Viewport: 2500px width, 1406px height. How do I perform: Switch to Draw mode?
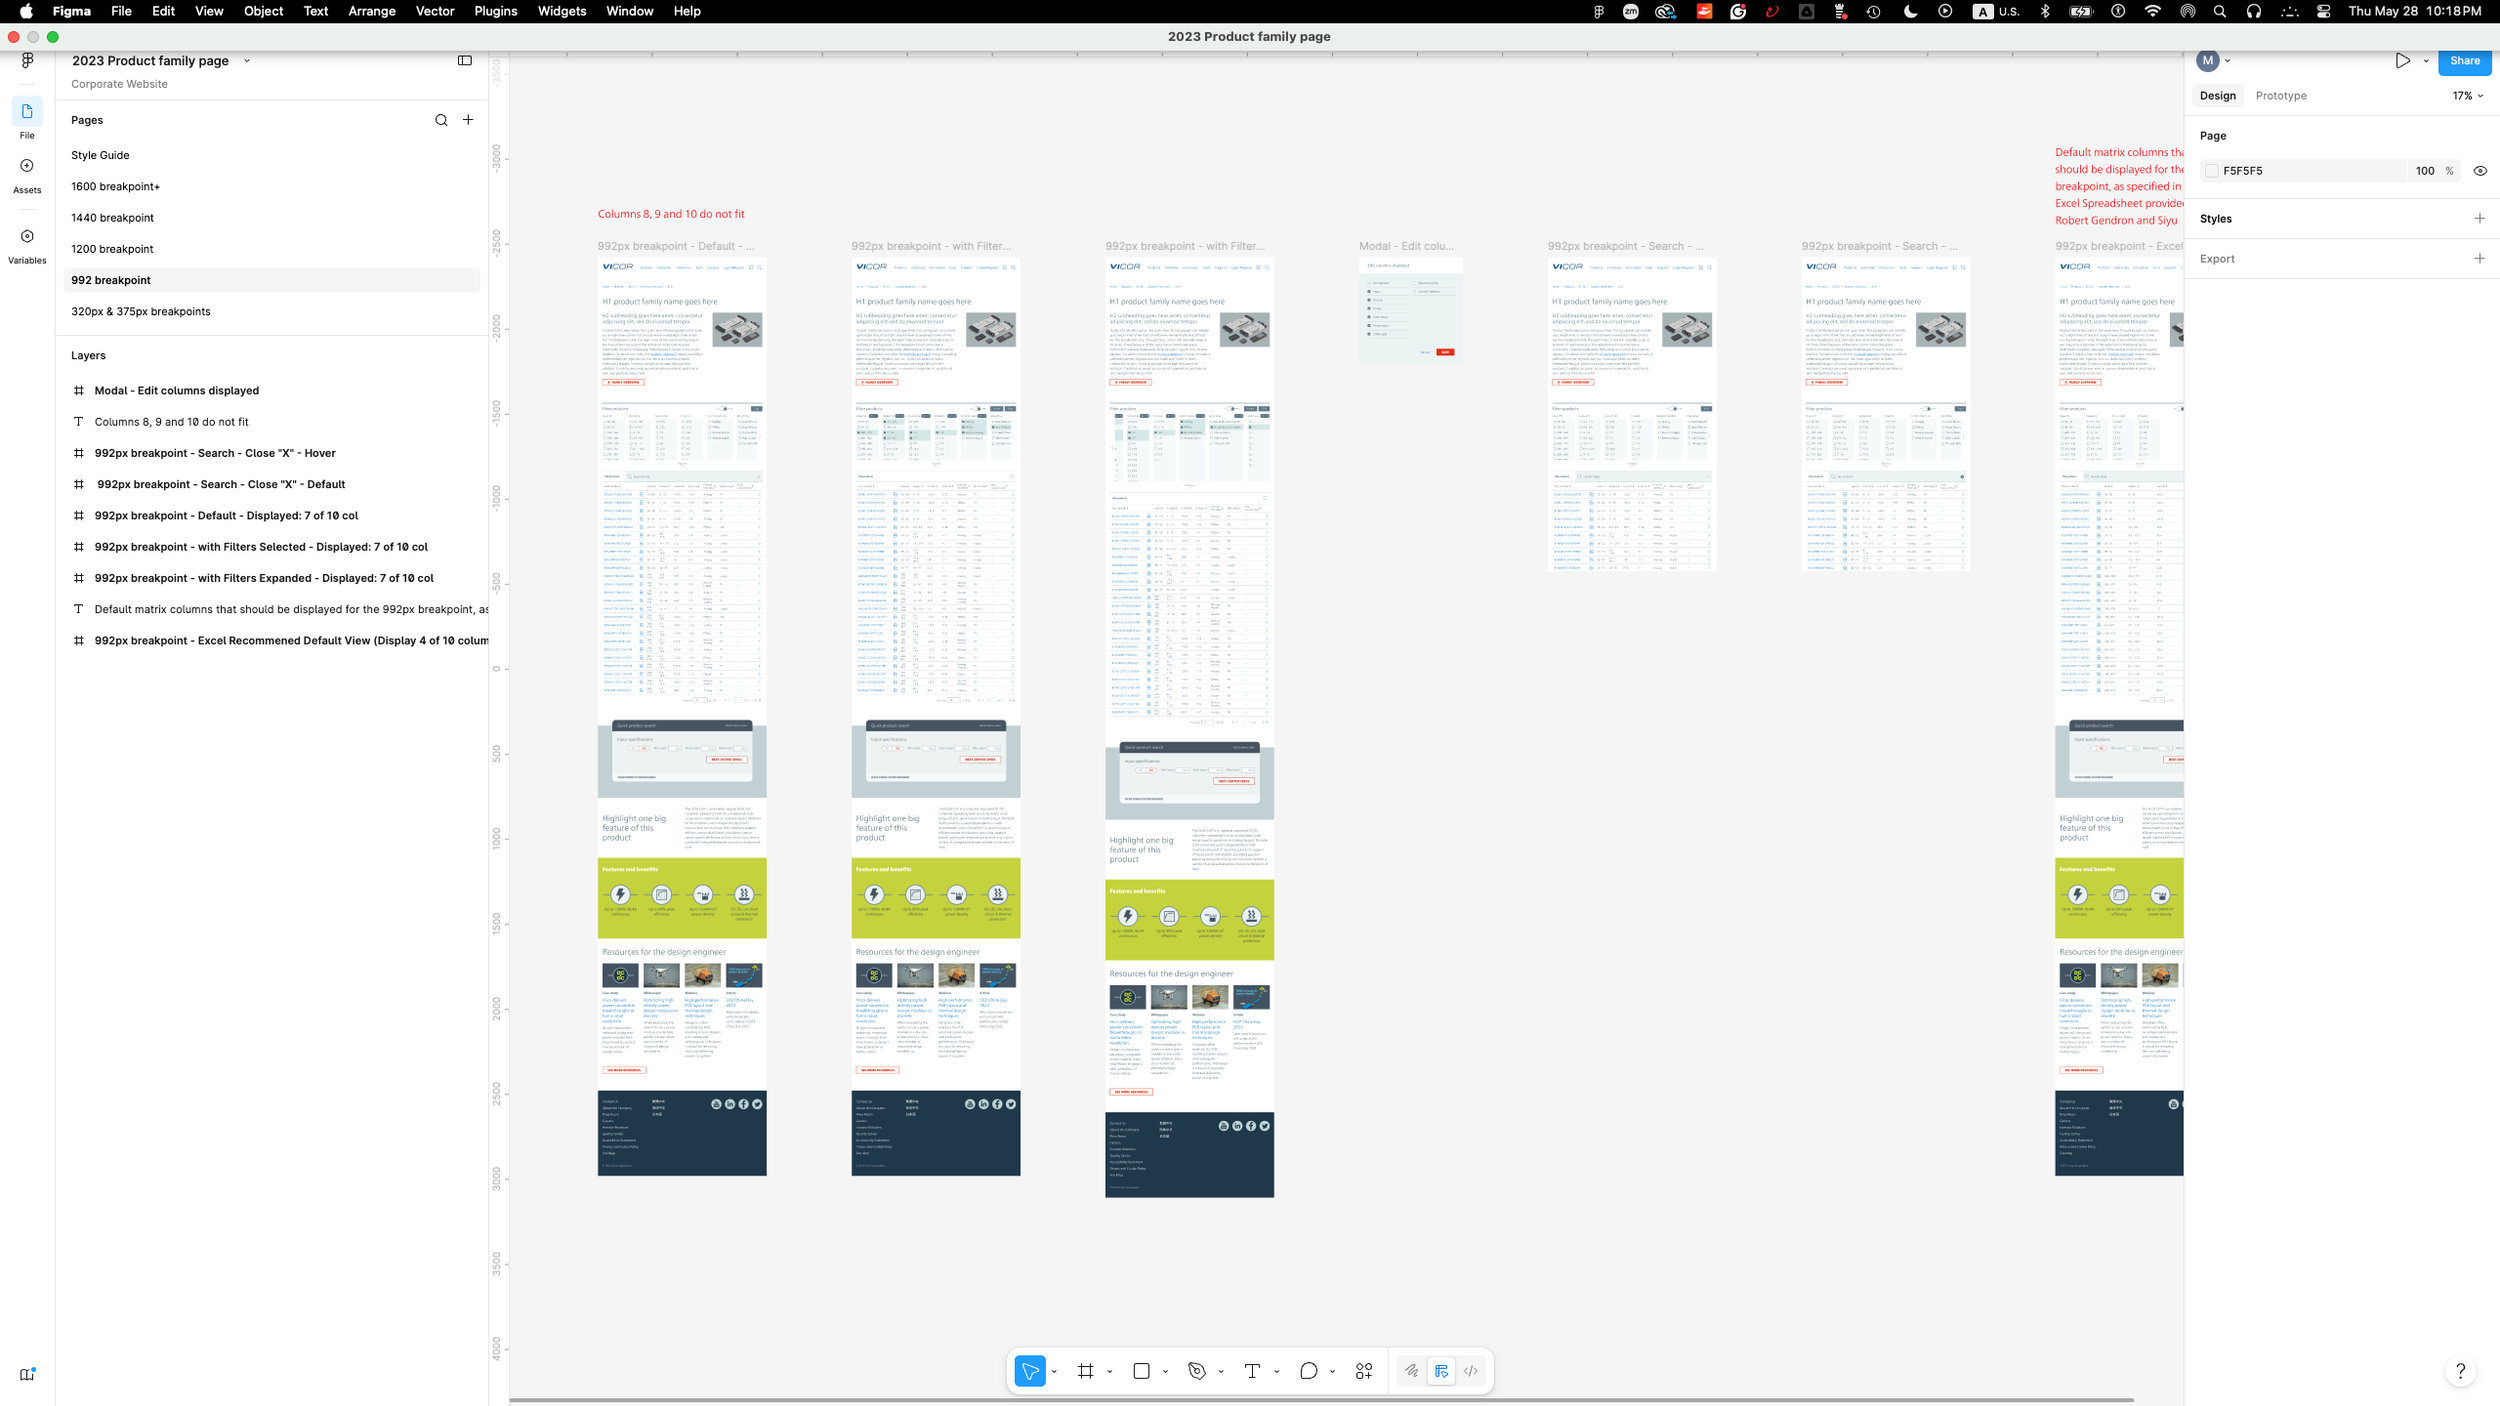[x=1411, y=1371]
